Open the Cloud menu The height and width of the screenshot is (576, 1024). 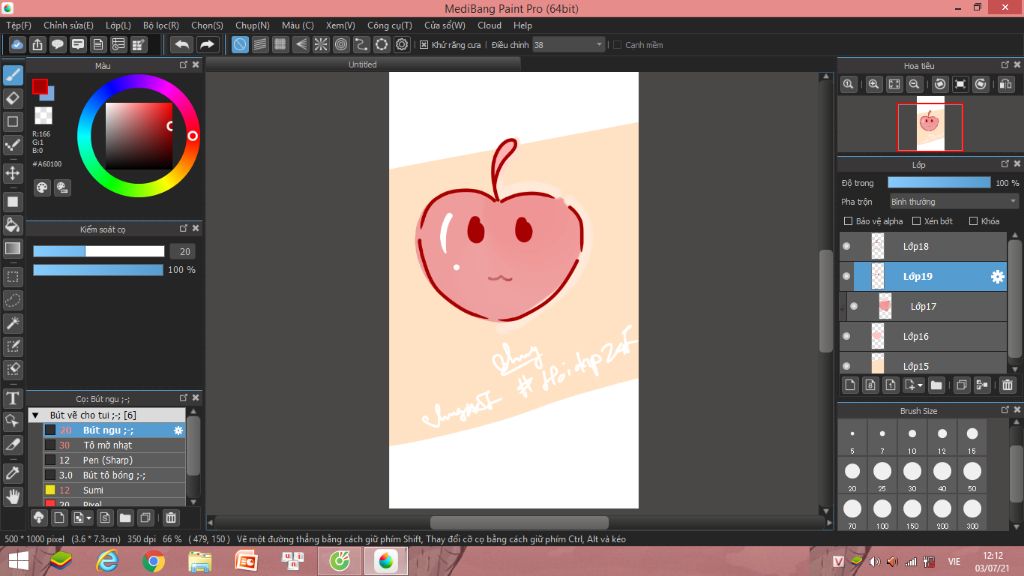(489, 25)
